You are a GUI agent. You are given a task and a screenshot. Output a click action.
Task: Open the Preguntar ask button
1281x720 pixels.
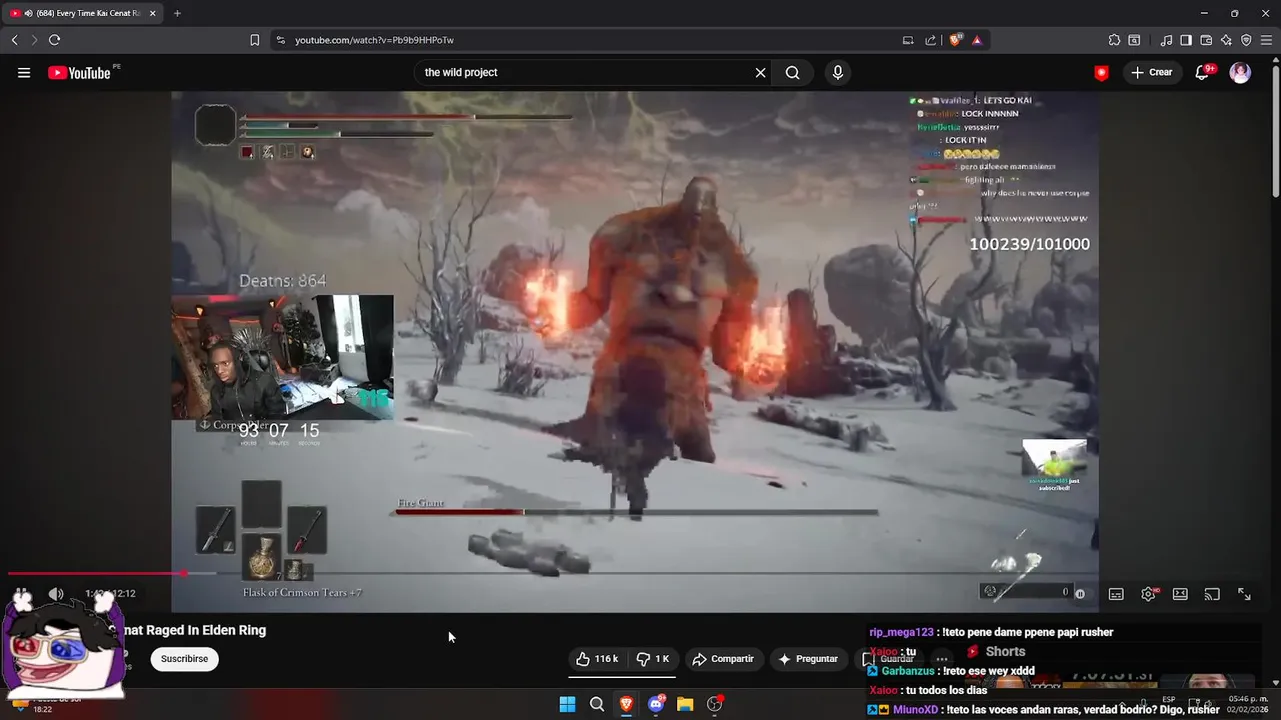808,659
